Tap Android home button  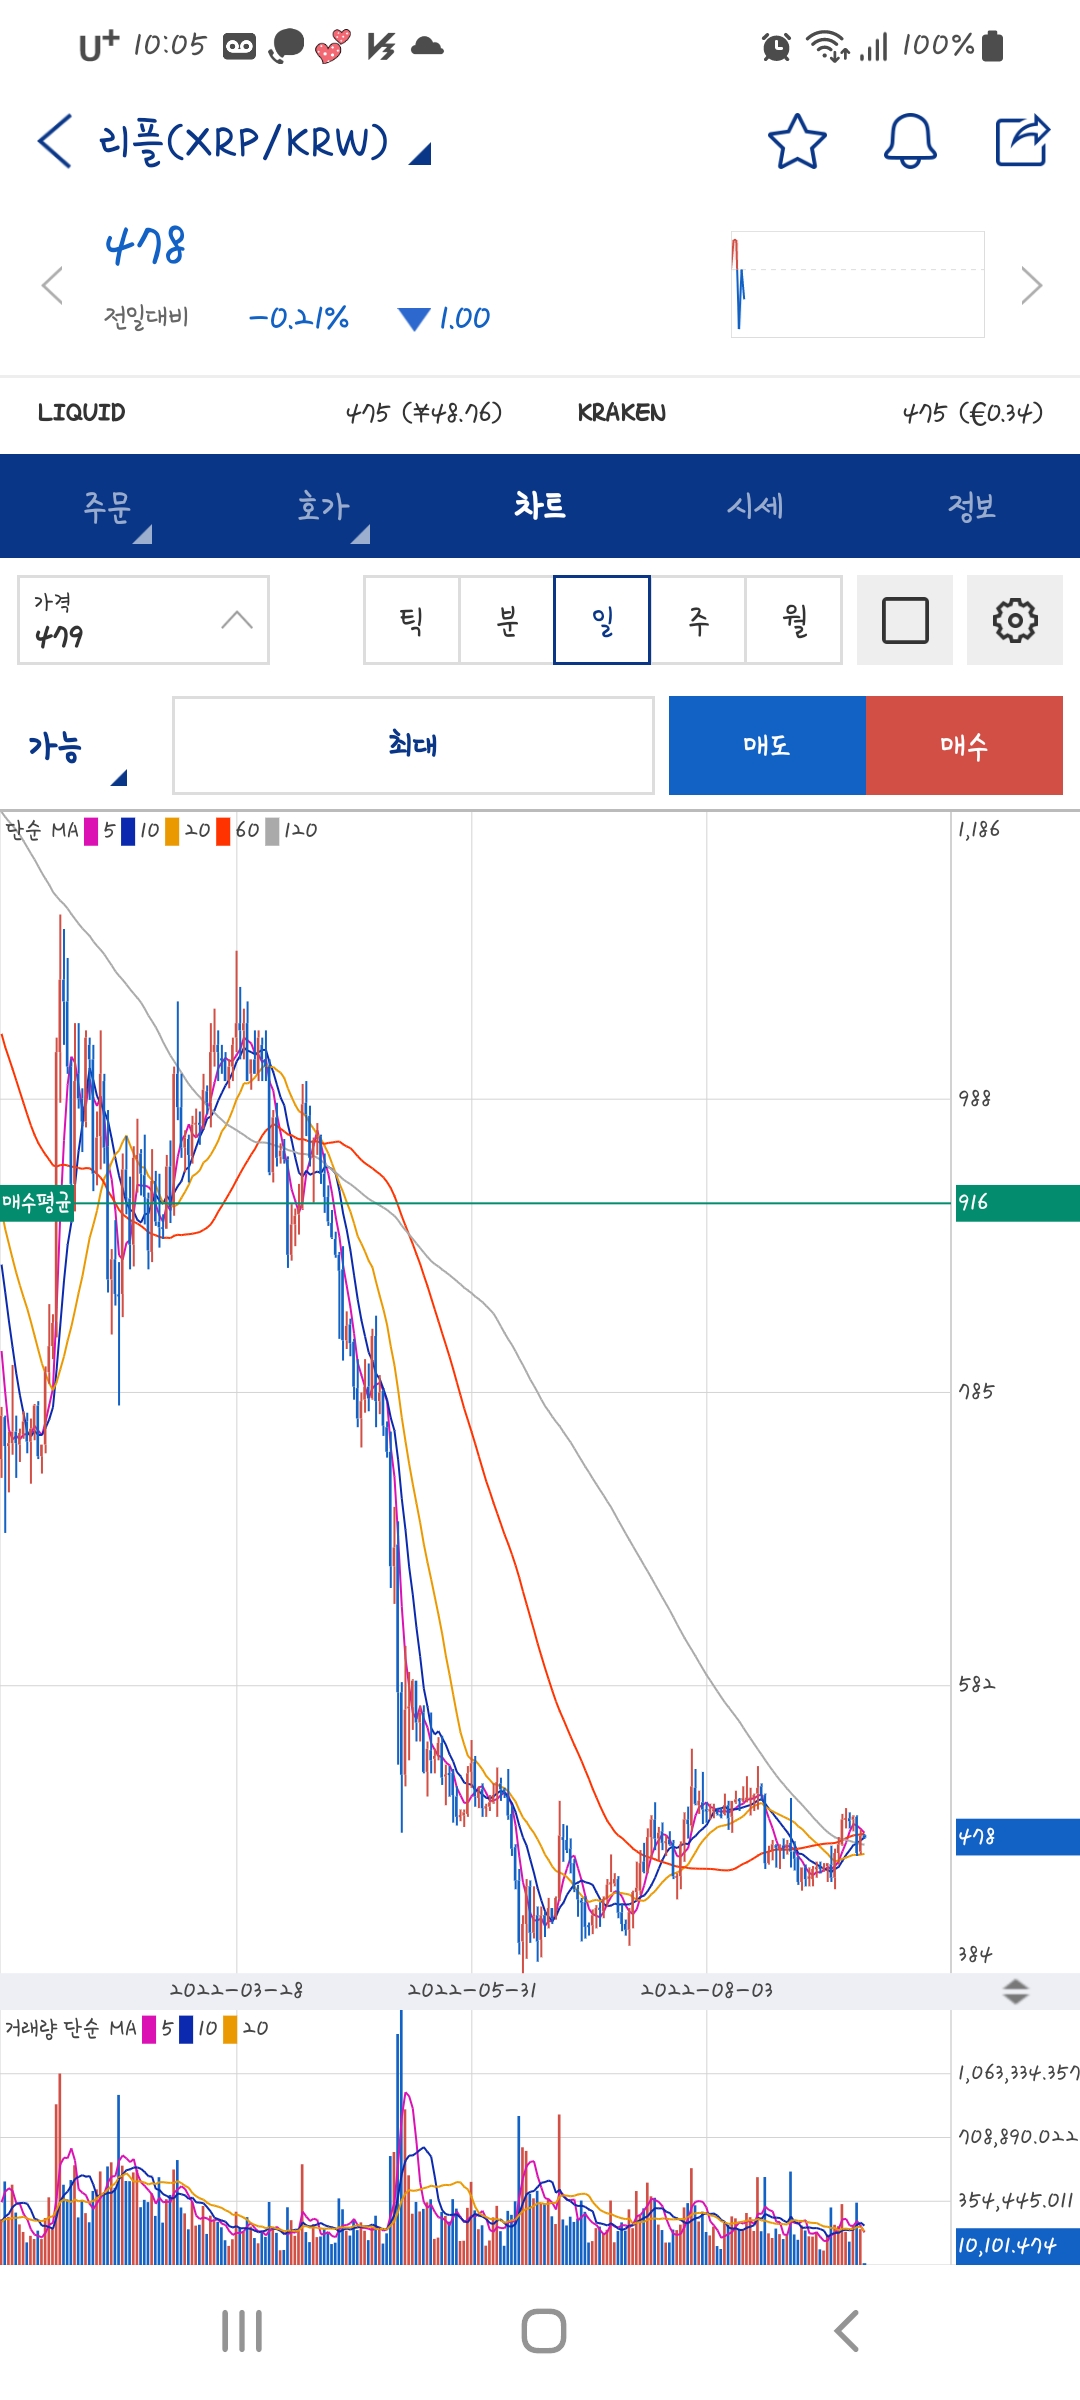[543, 2331]
